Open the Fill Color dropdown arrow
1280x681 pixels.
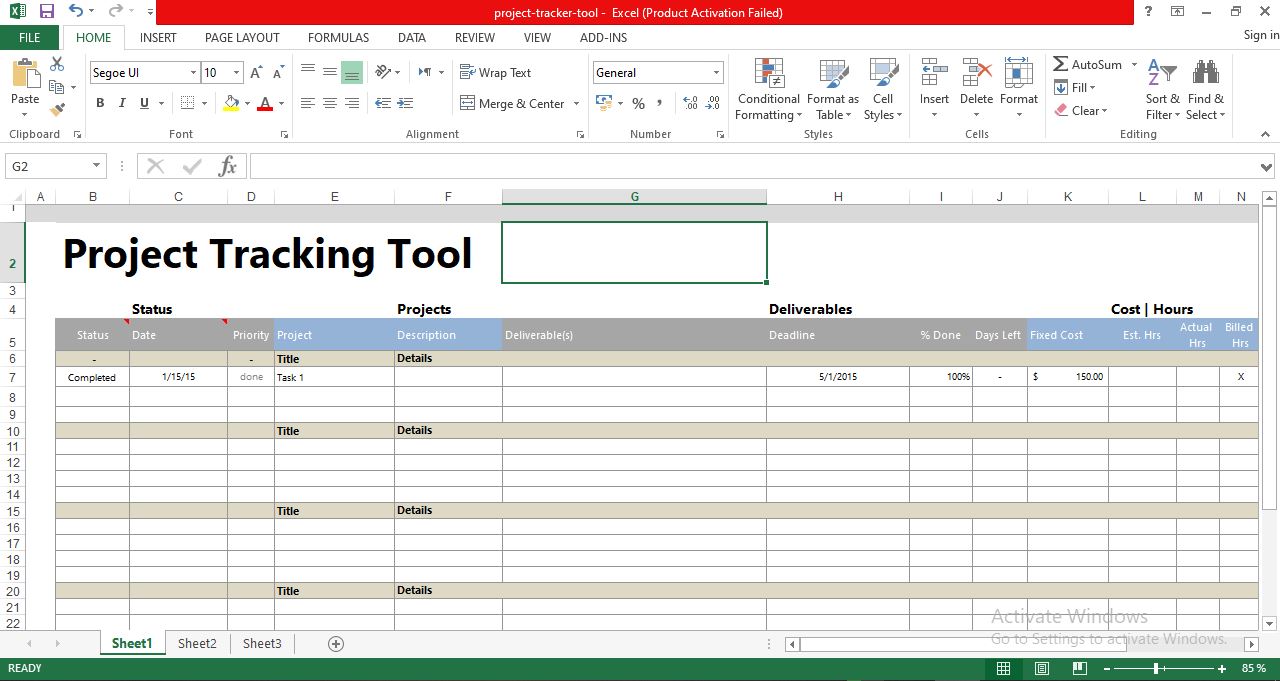coord(245,103)
